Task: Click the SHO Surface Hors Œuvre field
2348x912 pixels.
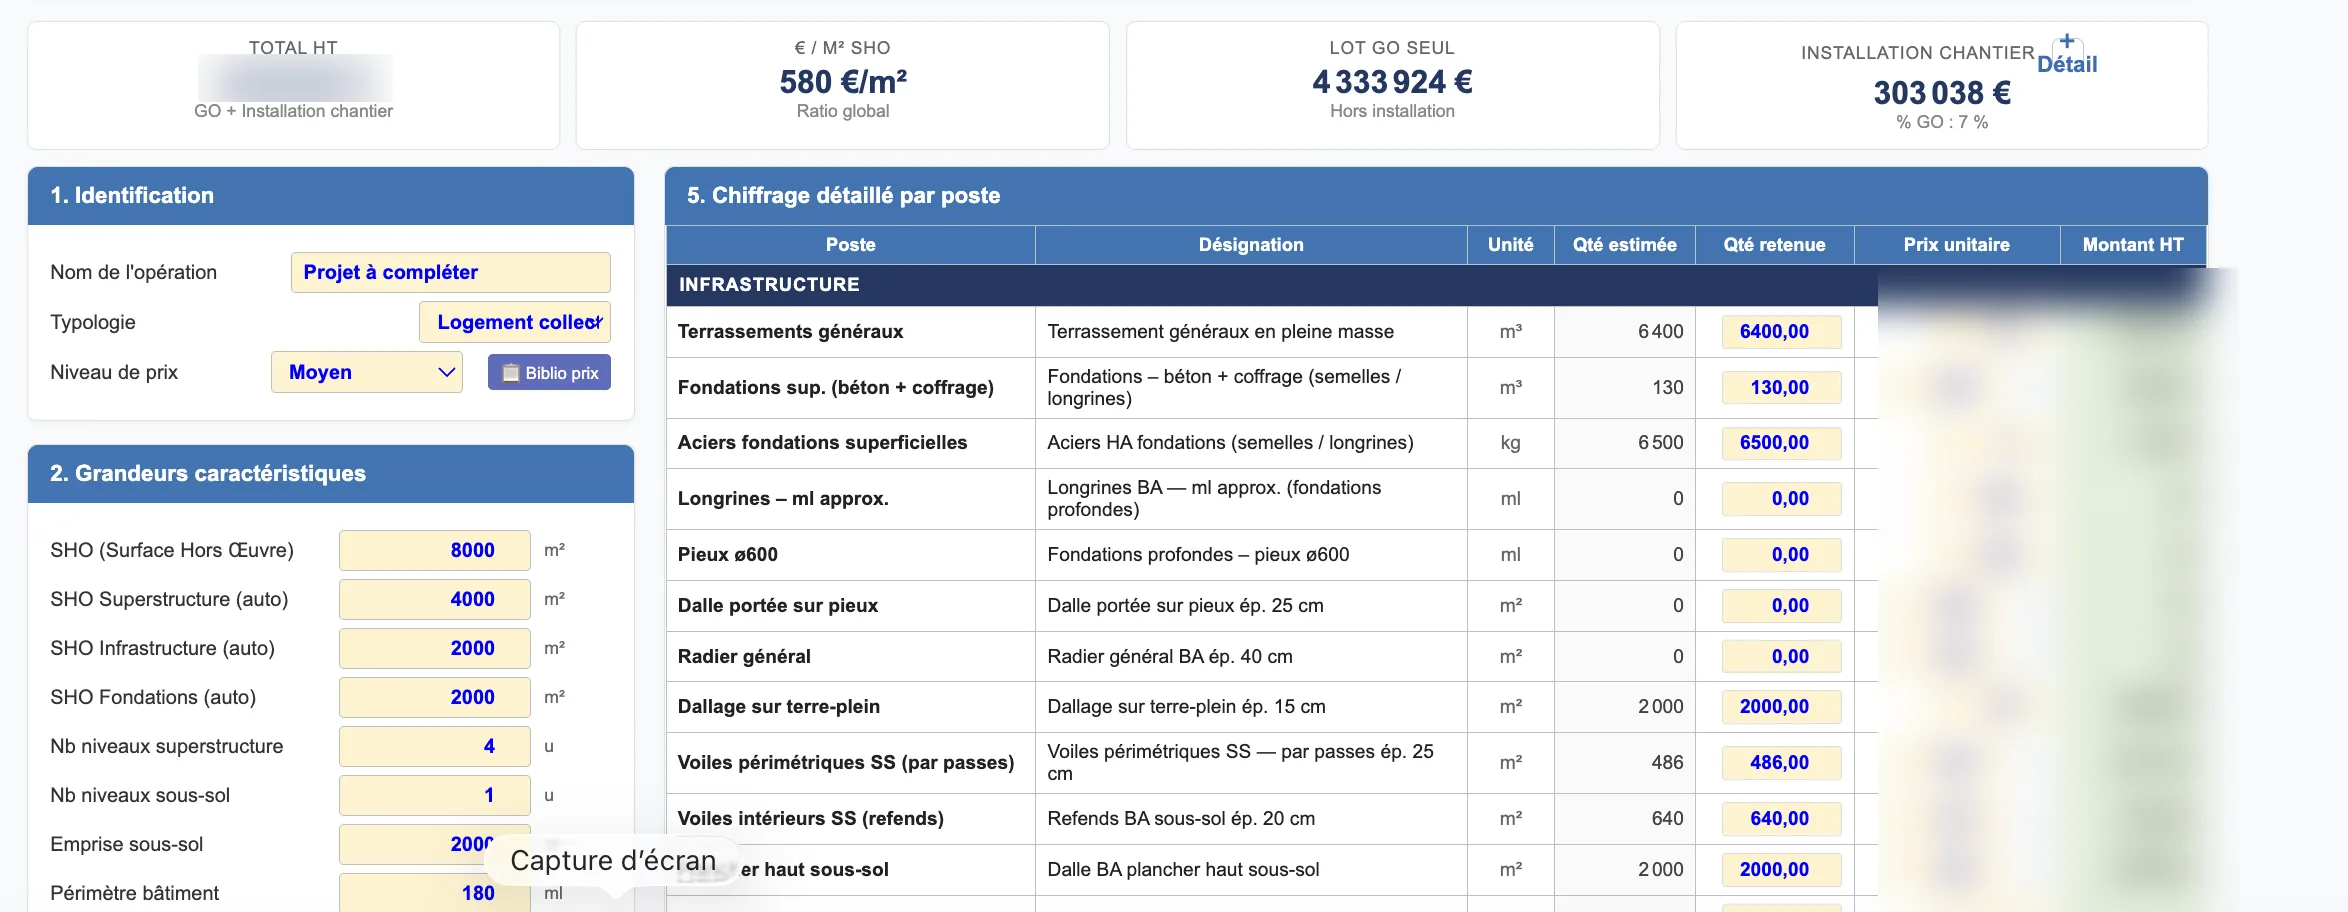Action: [x=435, y=550]
